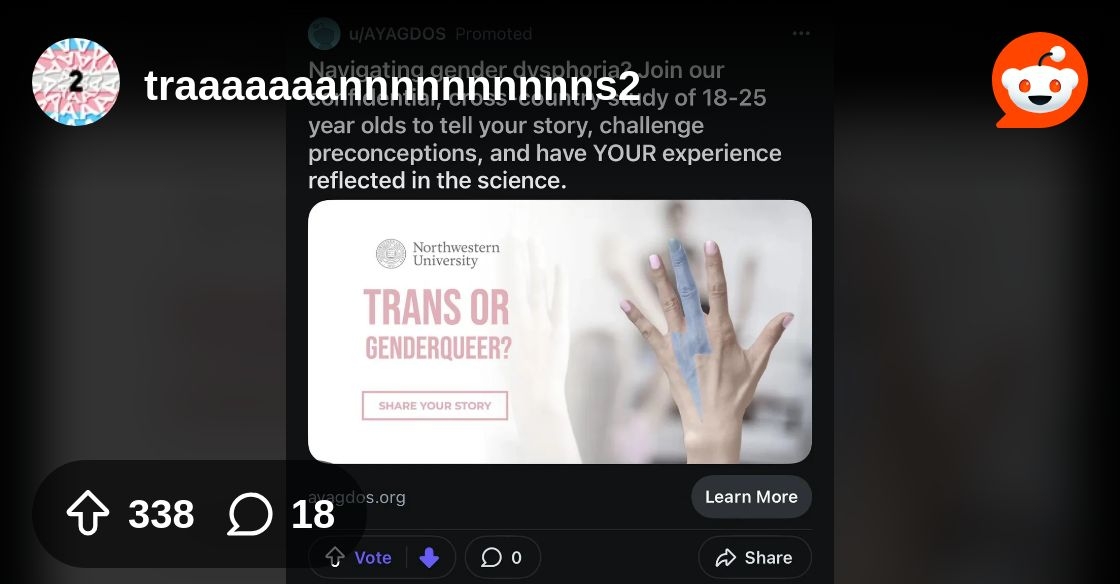Click the Learn More button

(751, 497)
